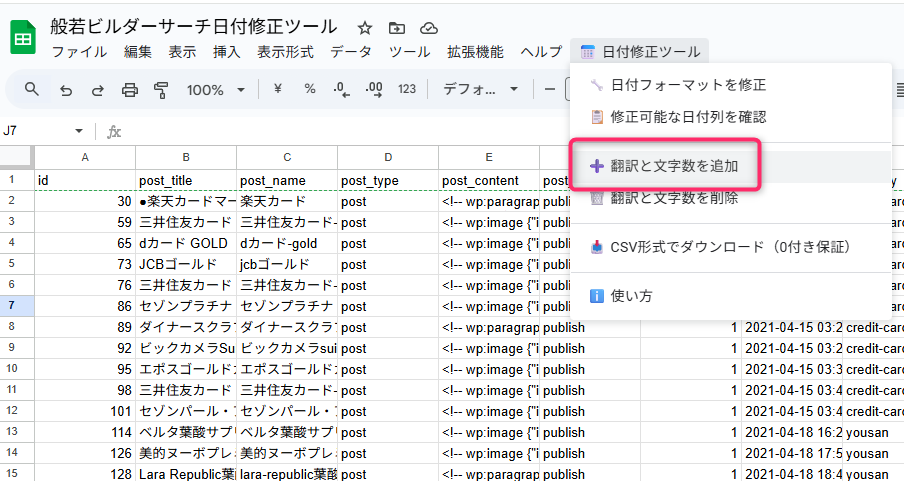904x481 pixels.
Task: Open the search menus magnifier icon
Action: tap(32, 89)
